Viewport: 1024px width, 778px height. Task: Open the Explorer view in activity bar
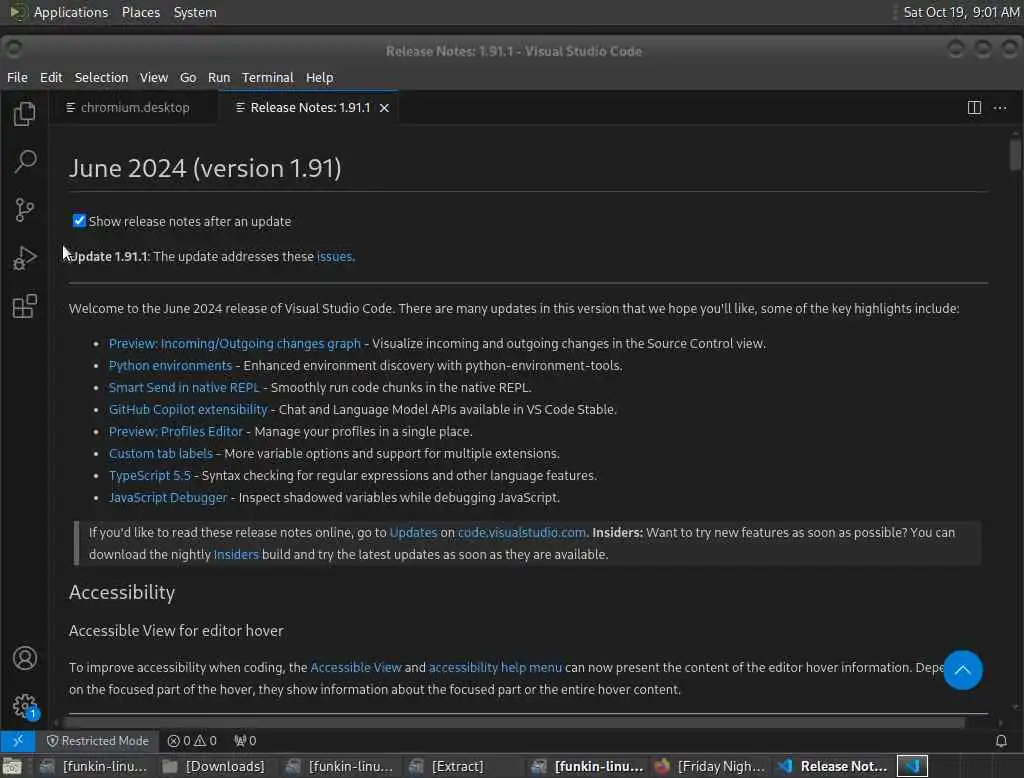24,114
